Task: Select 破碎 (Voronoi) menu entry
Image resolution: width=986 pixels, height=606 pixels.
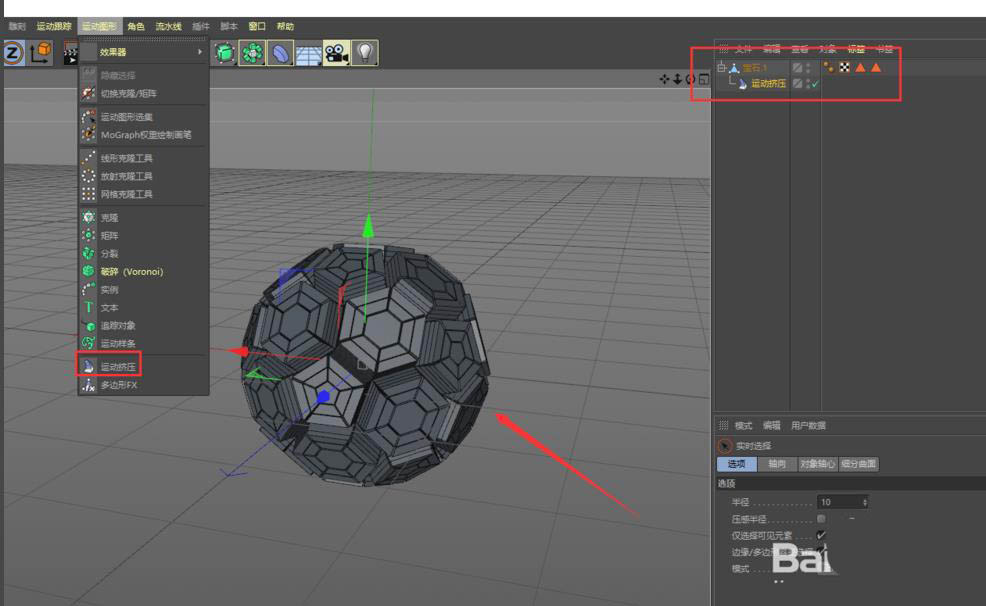Action: tap(131, 271)
